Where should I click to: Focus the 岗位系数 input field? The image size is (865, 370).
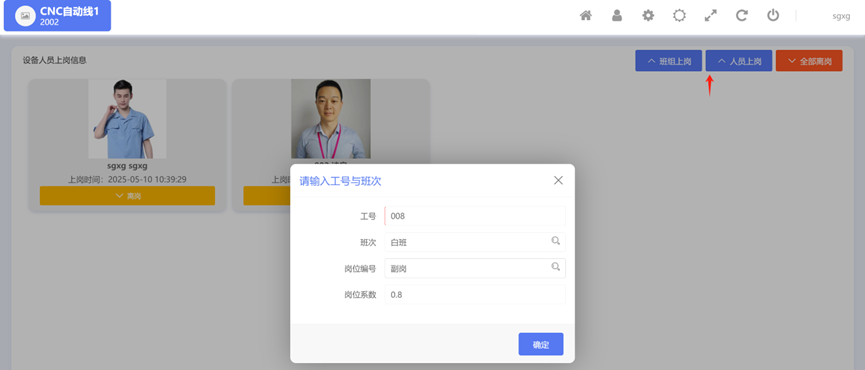(475, 294)
